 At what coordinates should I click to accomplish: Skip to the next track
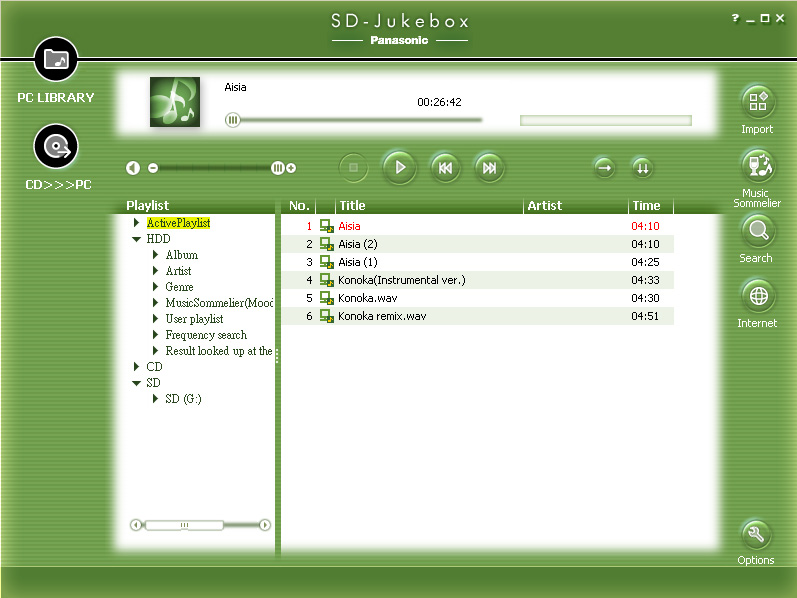(489, 168)
